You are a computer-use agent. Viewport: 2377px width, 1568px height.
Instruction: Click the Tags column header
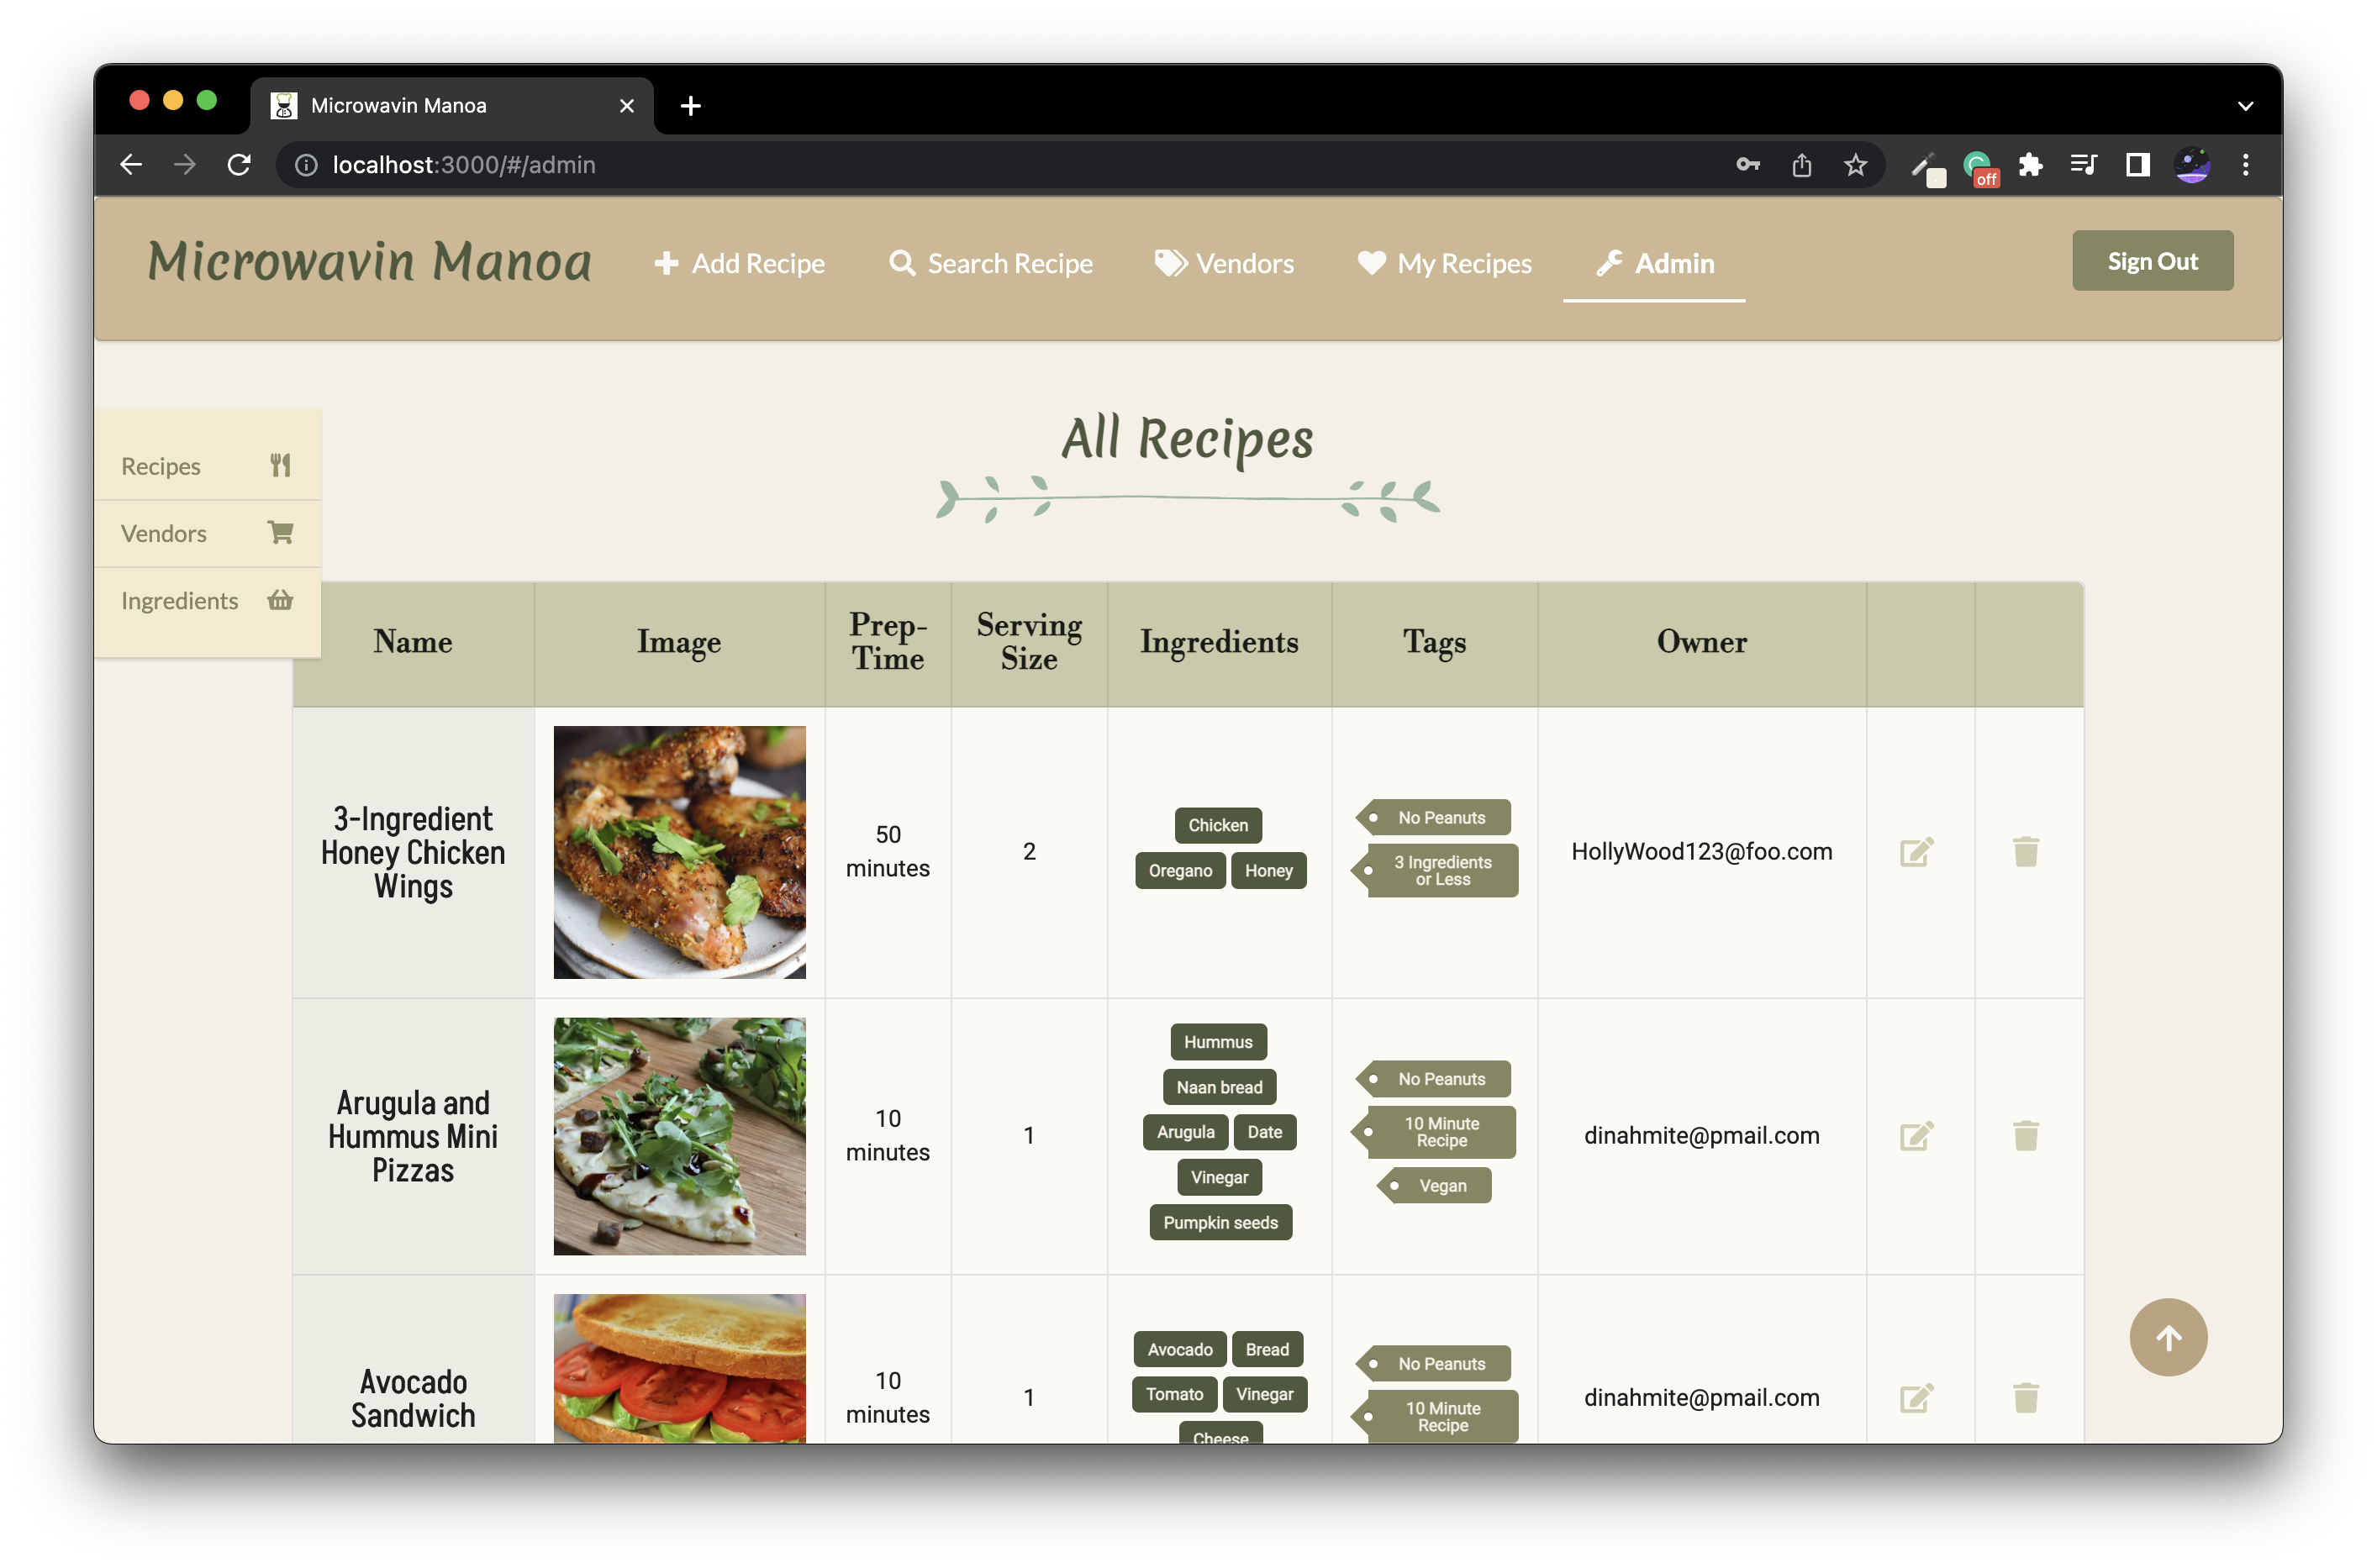1434,642
